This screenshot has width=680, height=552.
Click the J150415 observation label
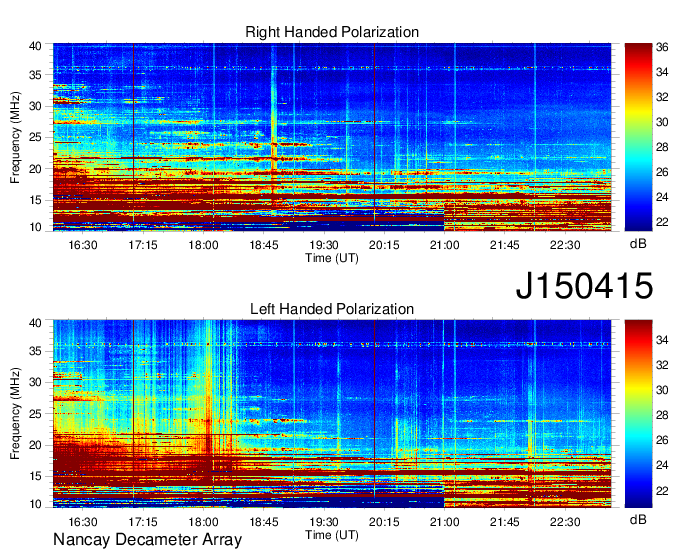point(584,286)
